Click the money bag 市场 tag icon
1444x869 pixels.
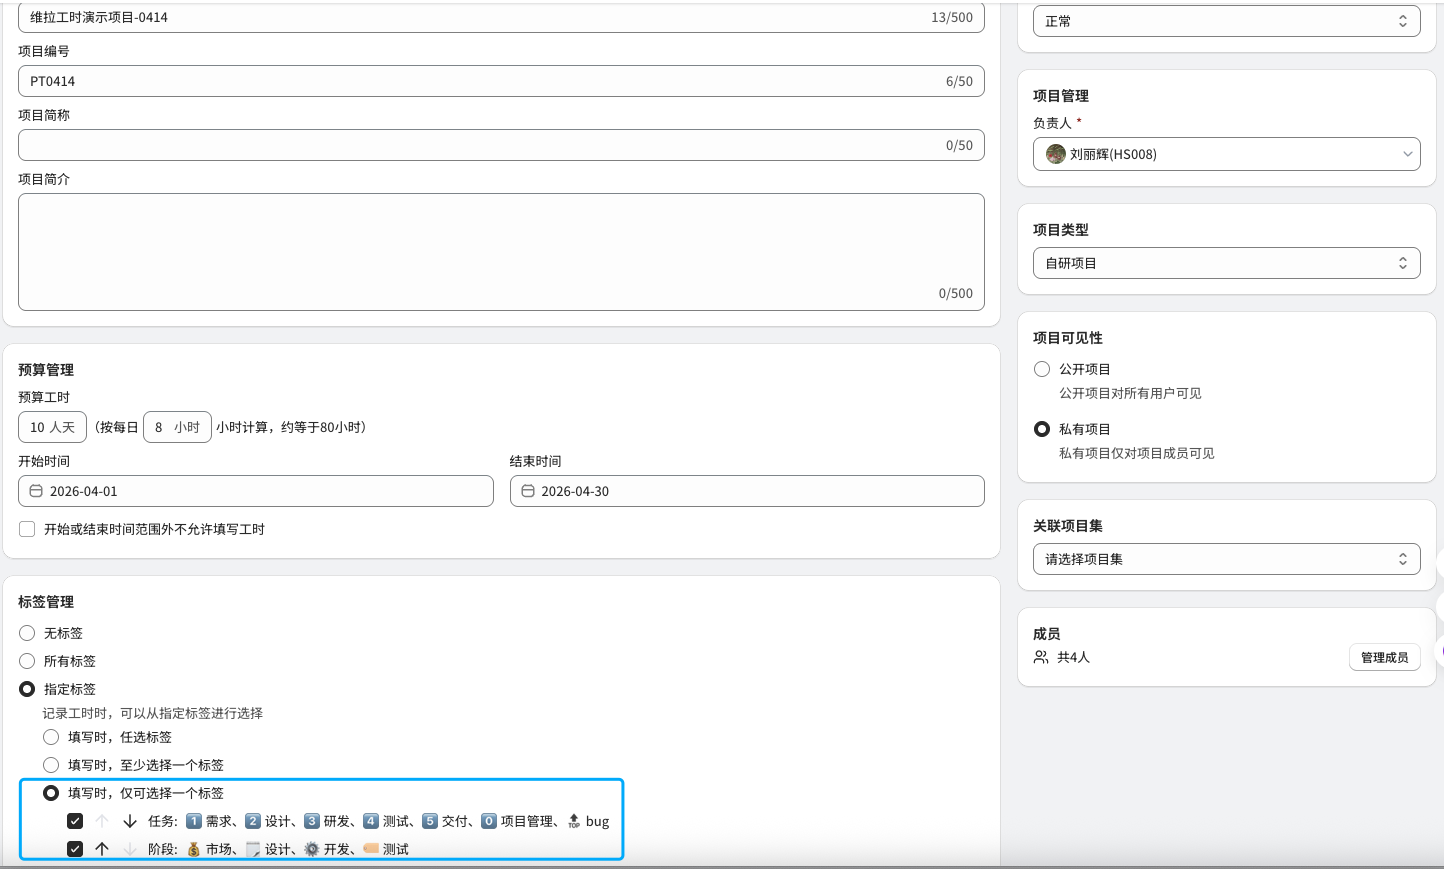(194, 849)
